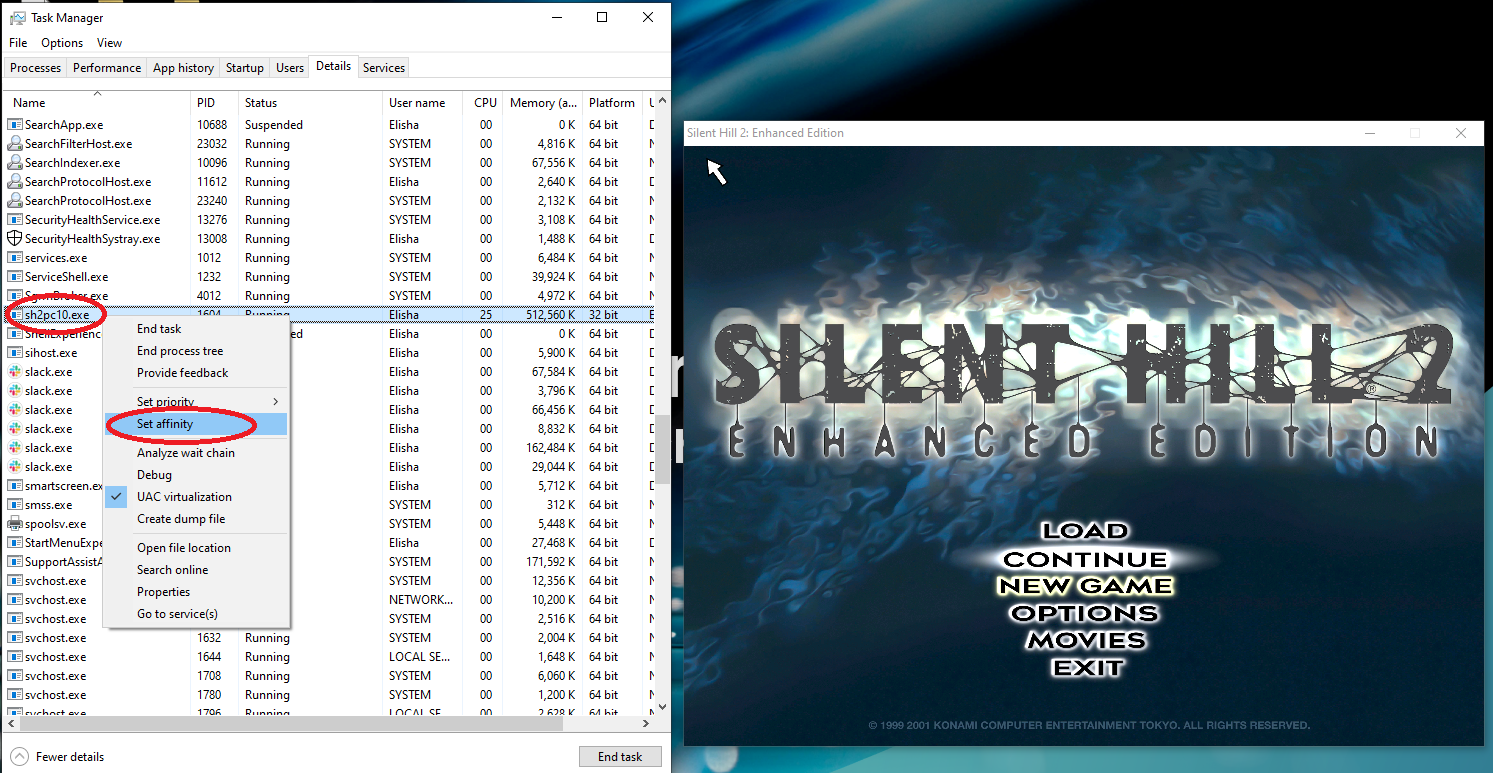The height and width of the screenshot is (773, 1493).
Task: Click the SearchFilterHost.exe process icon
Action: 15,144
